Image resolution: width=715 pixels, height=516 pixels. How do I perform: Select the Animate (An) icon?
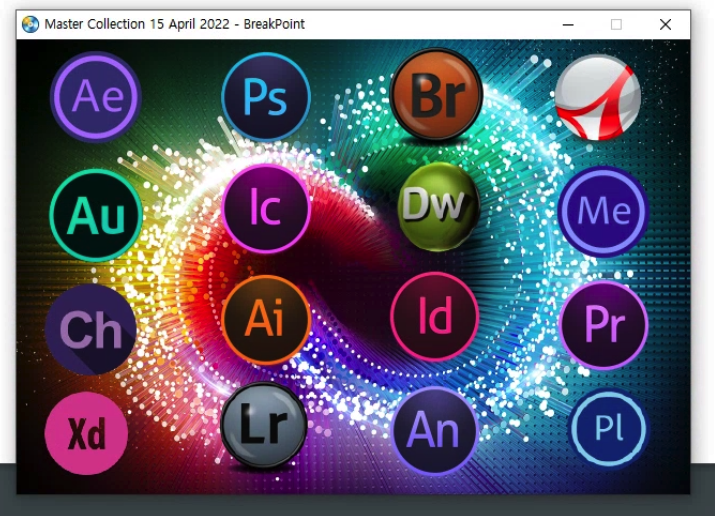pyautogui.click(x=434, y=431)
